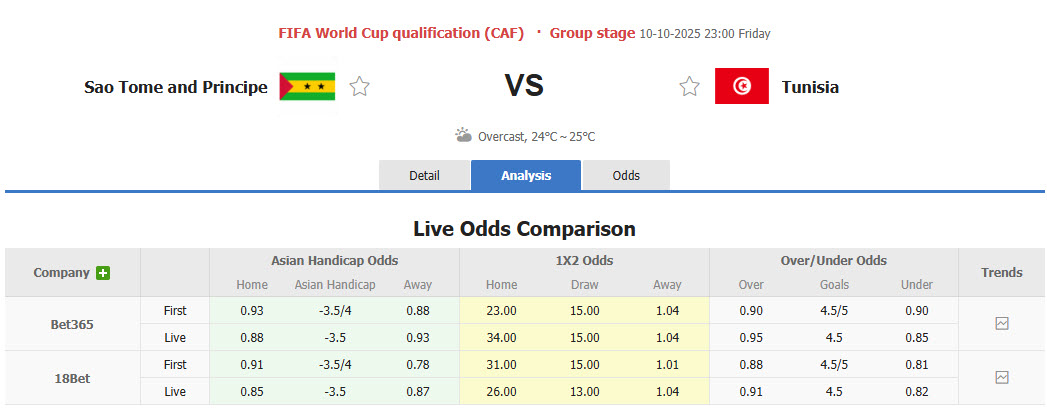Click the Tunisia flag icon
The height and width of the screenshot is (409, 1047).
[741, 87]
